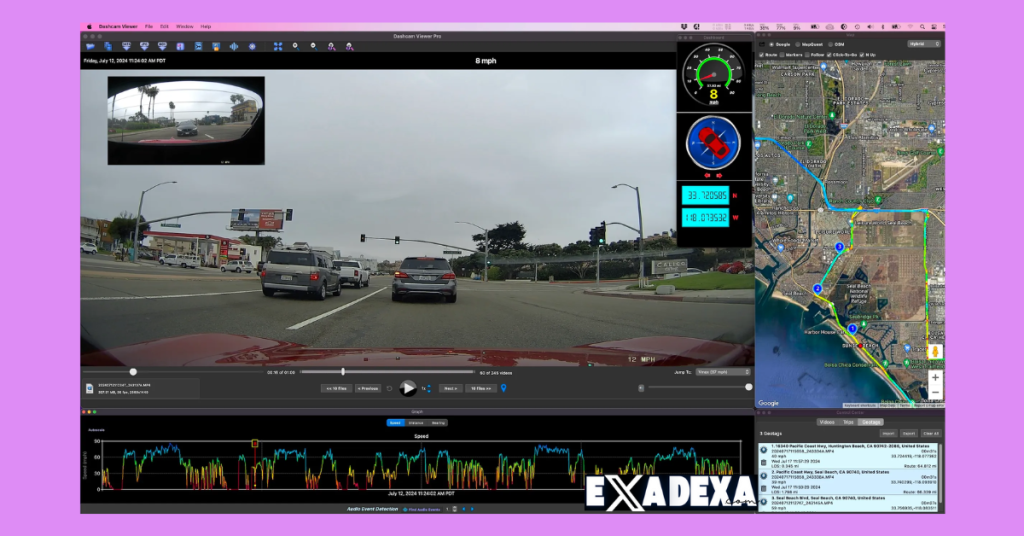The width and height of the screenshot is (1024, 536).
Task: Click the zoom in magnifier icon
Action: click(296, 46)
